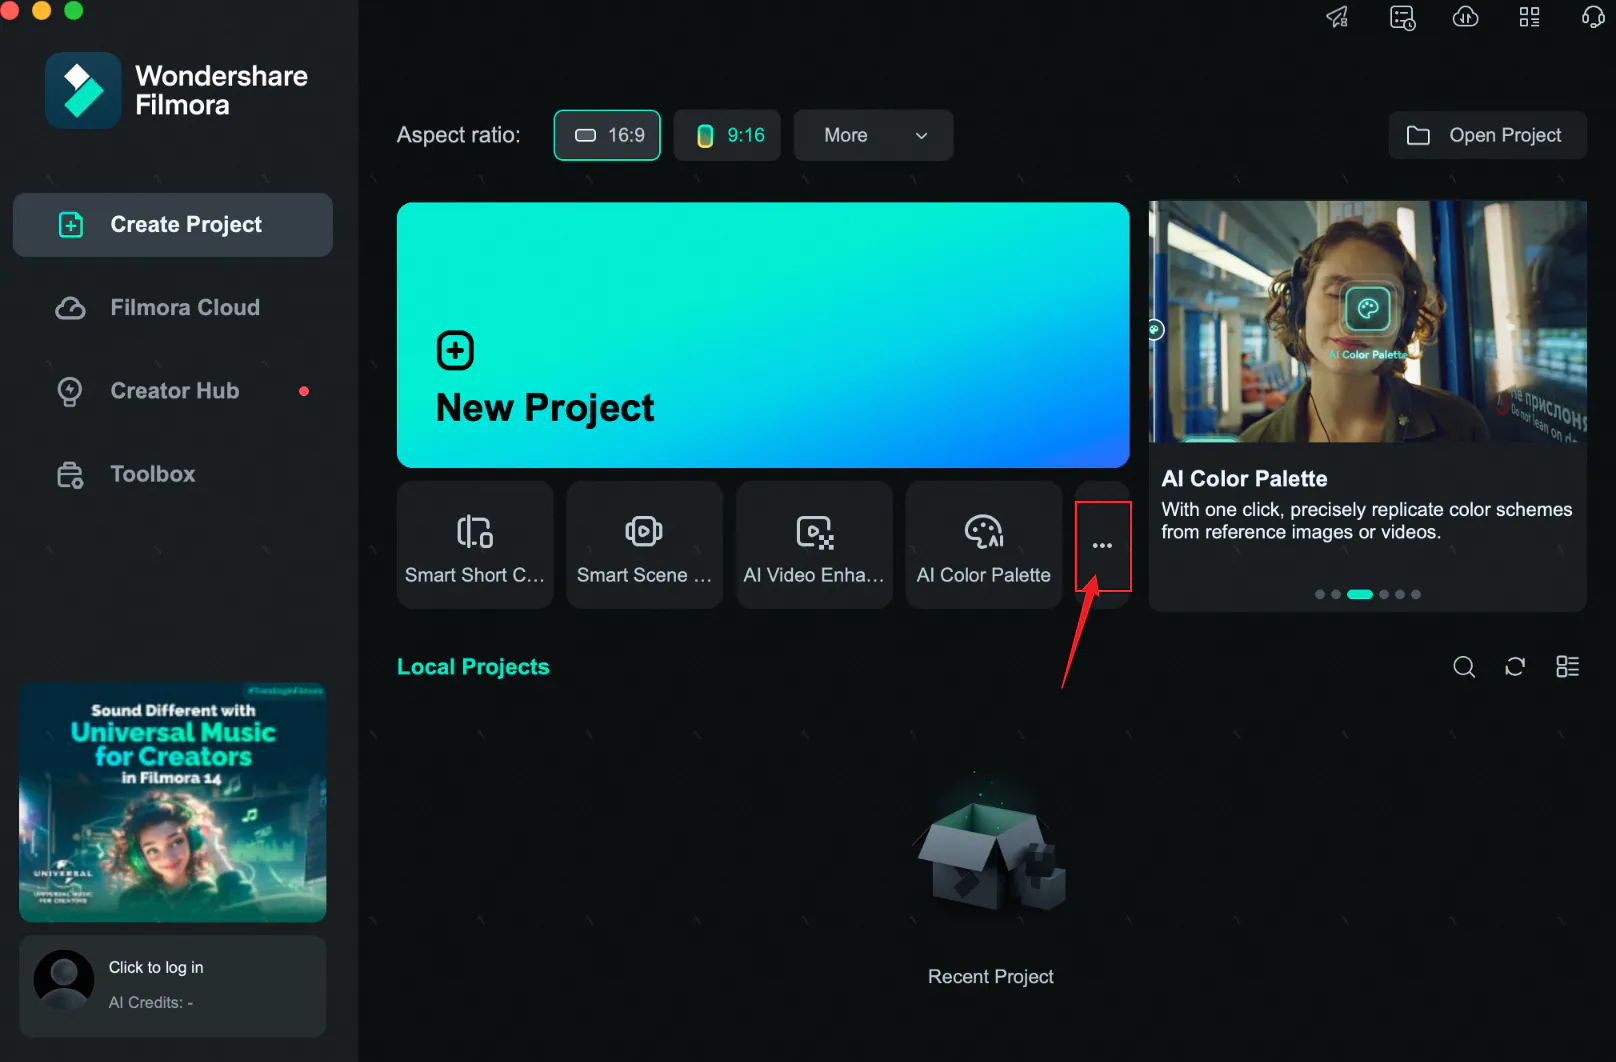
Task: Click the AI Color Palette banner title
Action: (1244, 479)
